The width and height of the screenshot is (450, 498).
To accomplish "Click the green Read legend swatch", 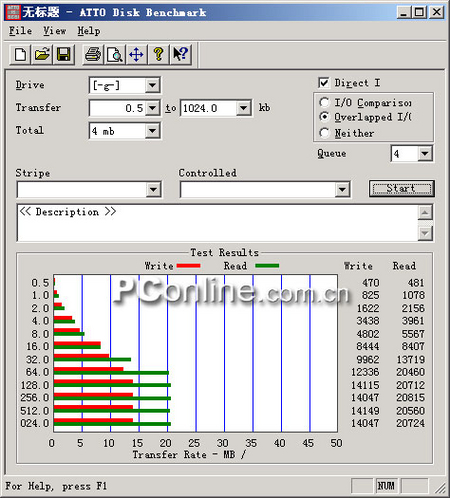I will [267, 266].
